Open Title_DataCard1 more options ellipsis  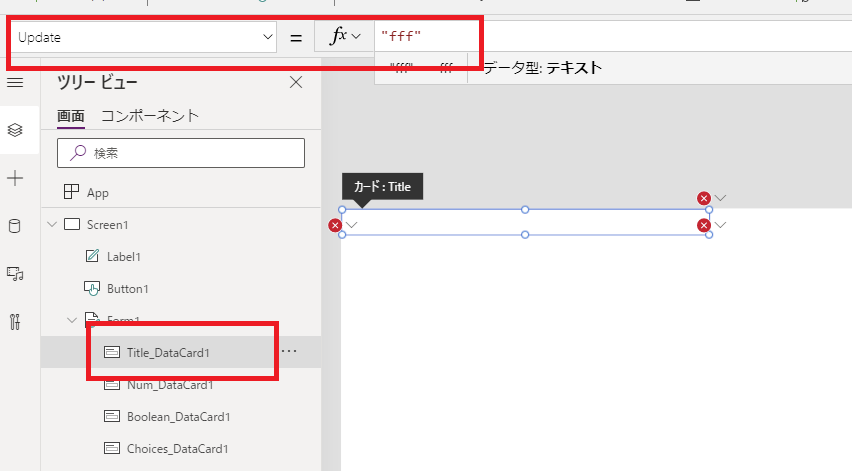(x=289, y=351)
